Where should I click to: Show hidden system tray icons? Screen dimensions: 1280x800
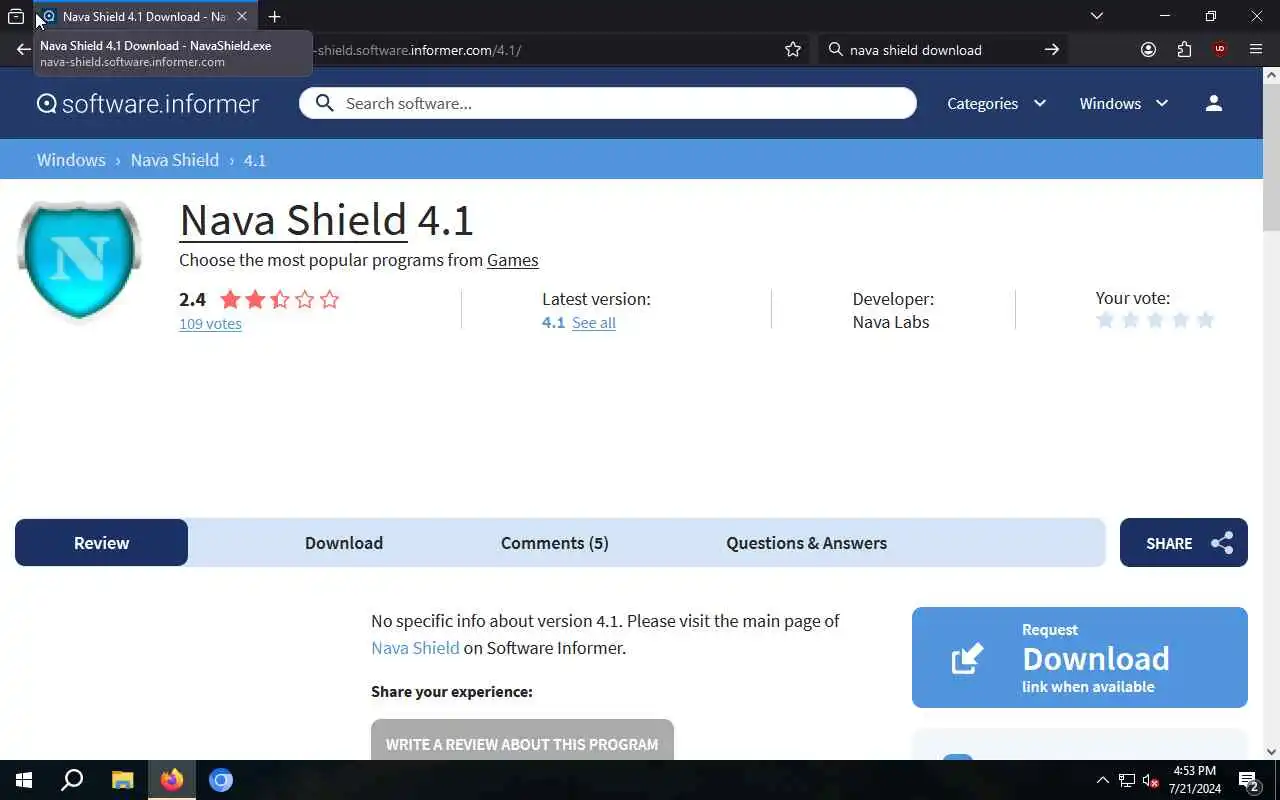click(x=1103, y=780)
